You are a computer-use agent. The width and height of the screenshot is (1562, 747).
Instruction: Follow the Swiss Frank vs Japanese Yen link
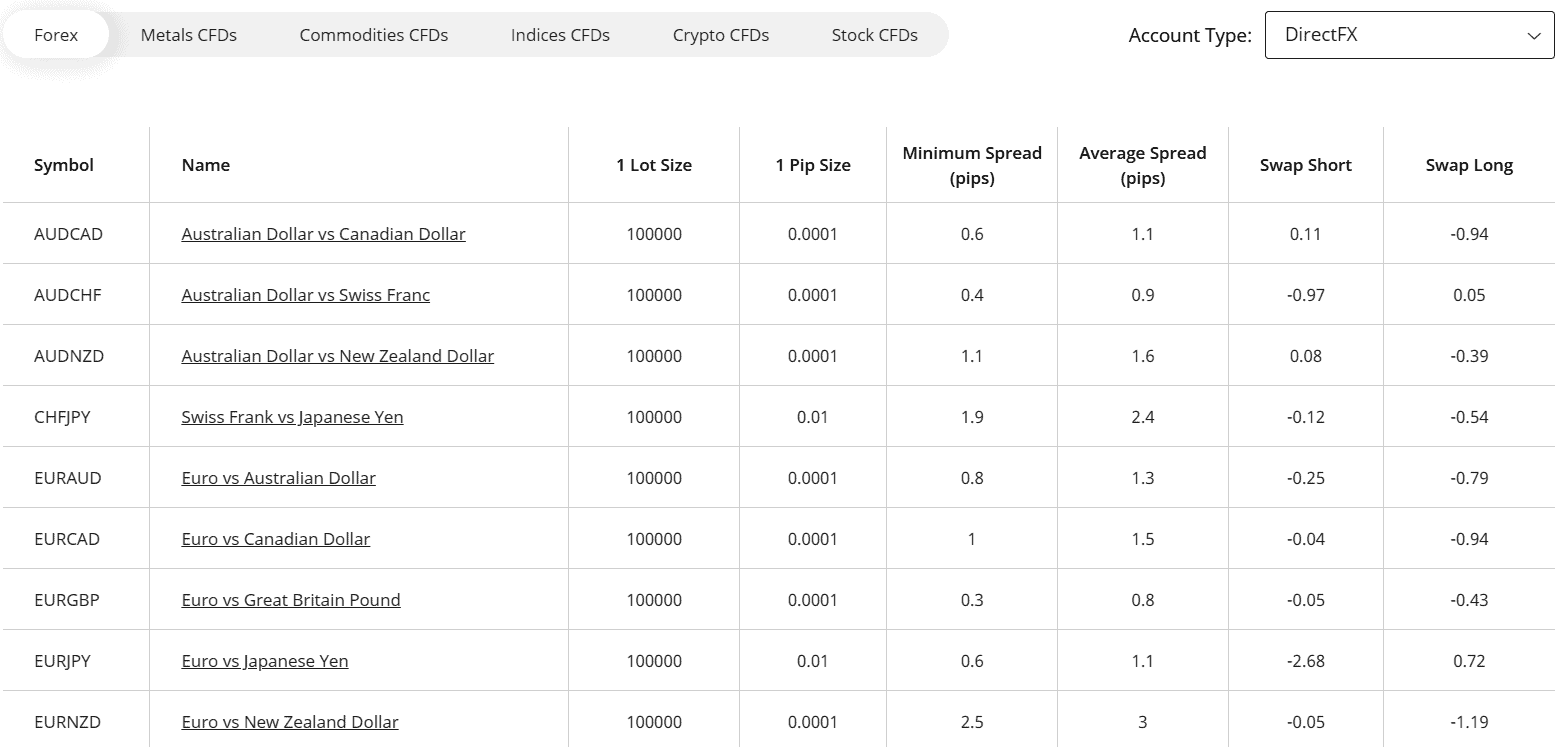click(292, 417)
